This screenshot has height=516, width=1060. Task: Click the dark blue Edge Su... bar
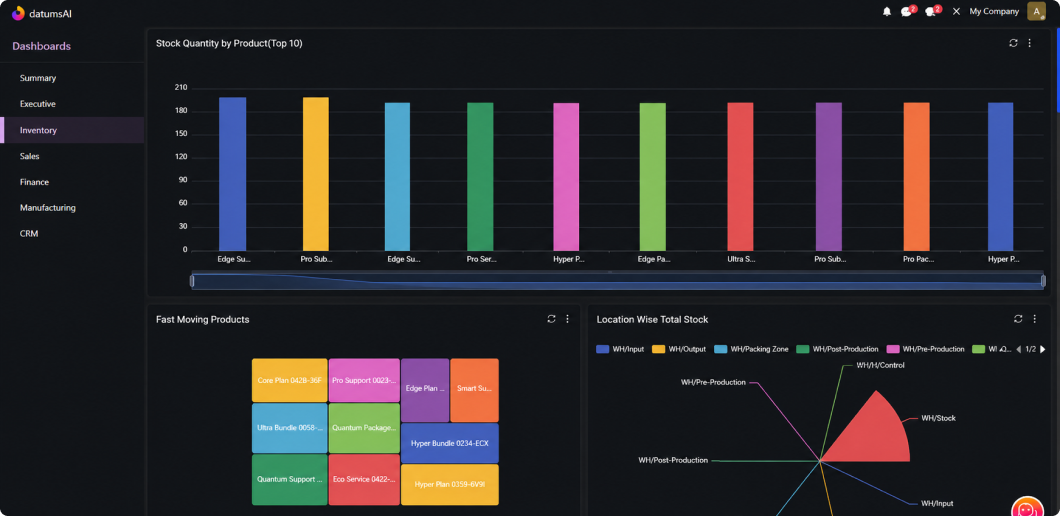click(x=233, y=174)
